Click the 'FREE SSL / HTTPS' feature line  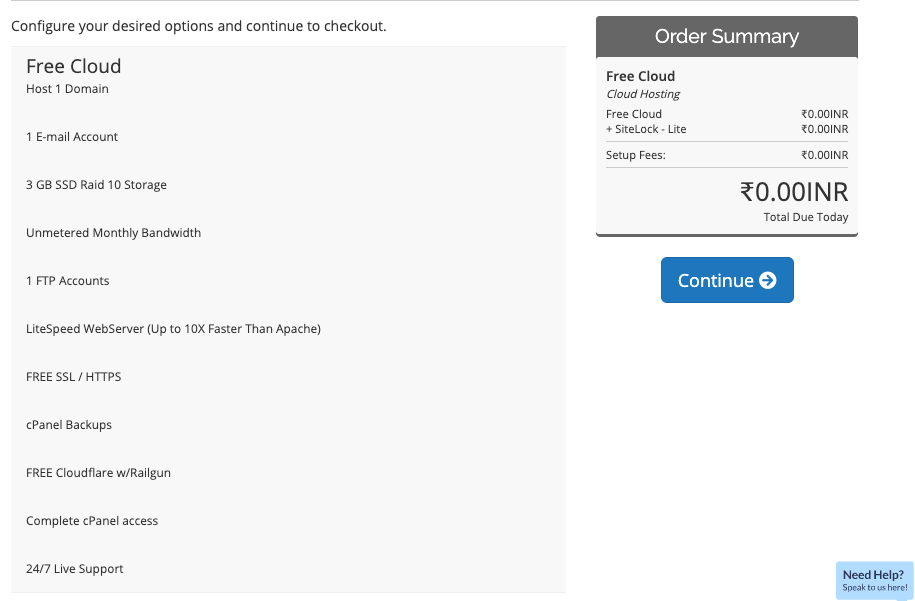pyautogui.click(x=74, y=377)
